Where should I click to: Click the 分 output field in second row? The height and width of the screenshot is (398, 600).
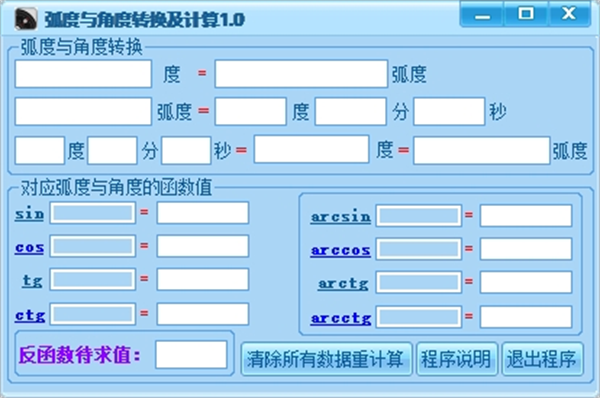pyautogui.click(x=351, y=111)
